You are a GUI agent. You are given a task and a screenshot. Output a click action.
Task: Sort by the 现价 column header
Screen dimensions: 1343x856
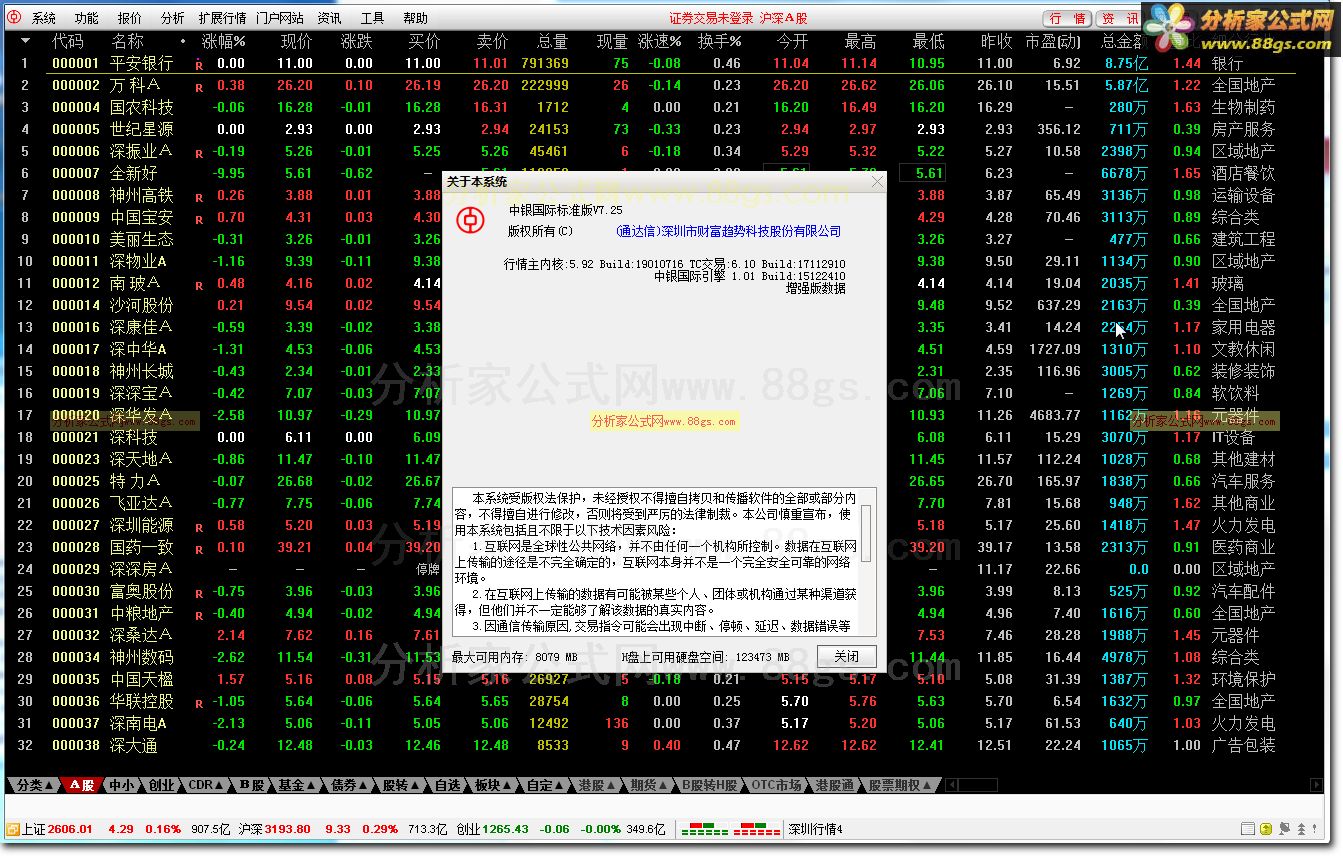coord(296,41)
